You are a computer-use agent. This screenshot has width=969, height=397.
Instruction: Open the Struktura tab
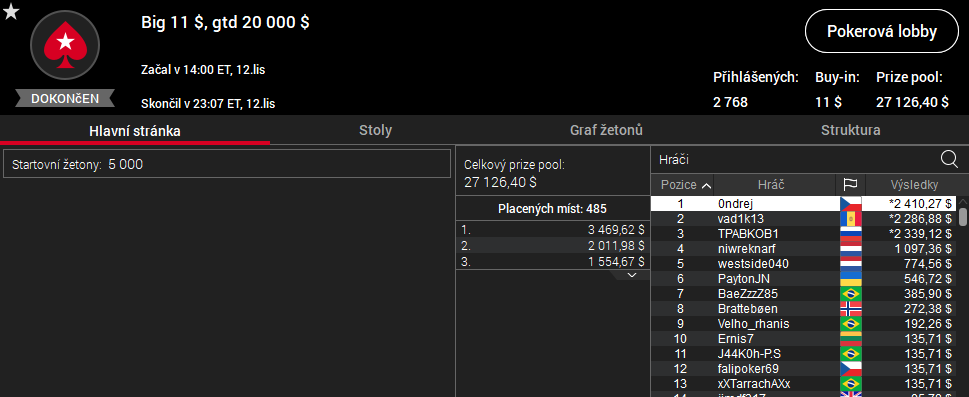tap(850, 130)
